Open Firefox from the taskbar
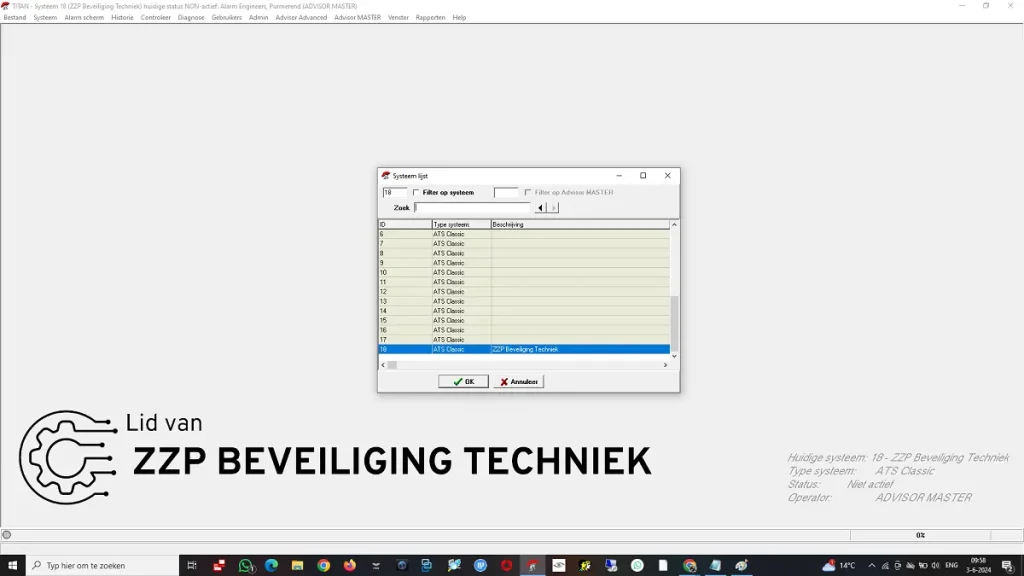 (x=350, y=565)
